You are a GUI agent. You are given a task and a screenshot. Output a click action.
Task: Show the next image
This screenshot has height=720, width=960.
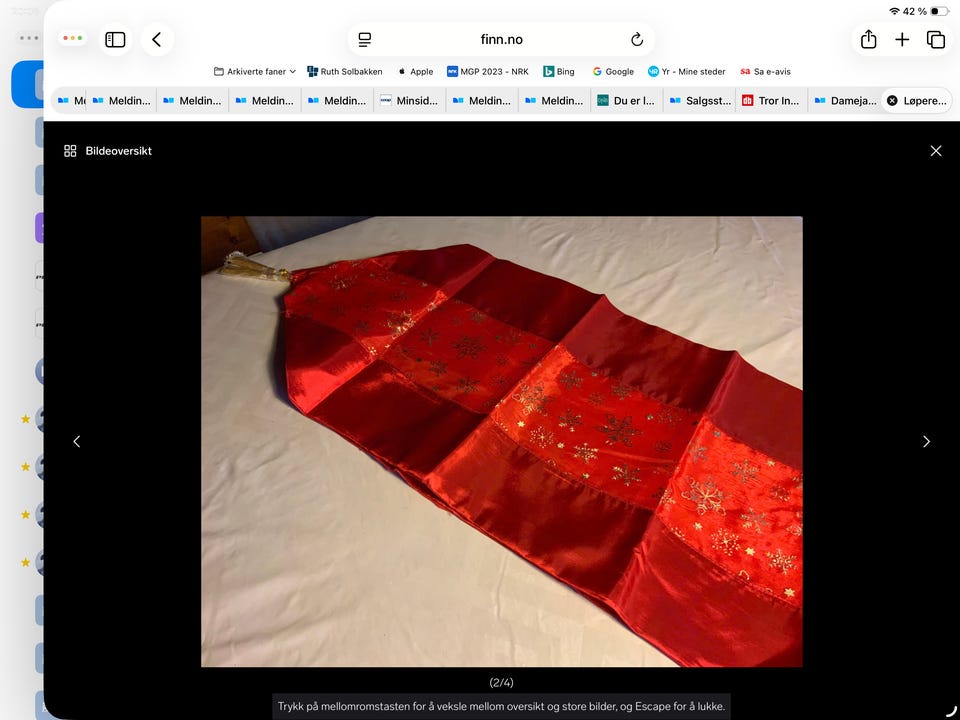926,441
